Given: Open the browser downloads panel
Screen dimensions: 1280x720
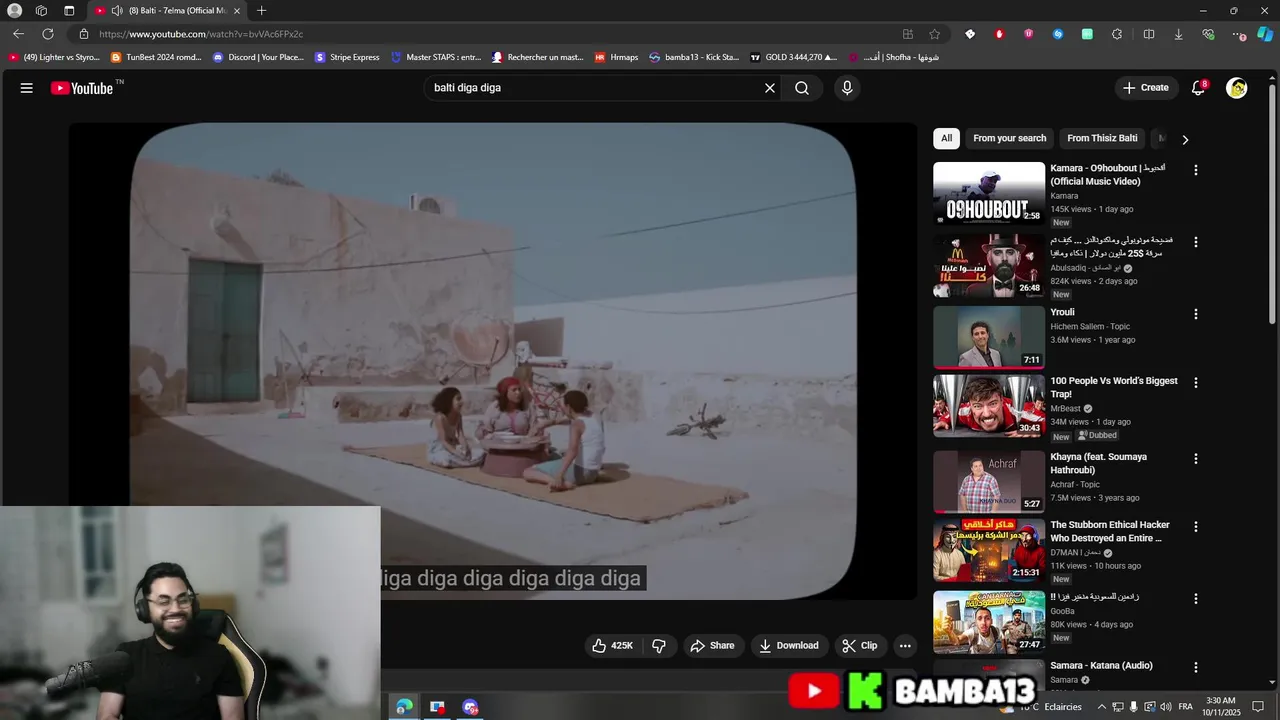Looking at the screenshot, I should pos(1178,34).
